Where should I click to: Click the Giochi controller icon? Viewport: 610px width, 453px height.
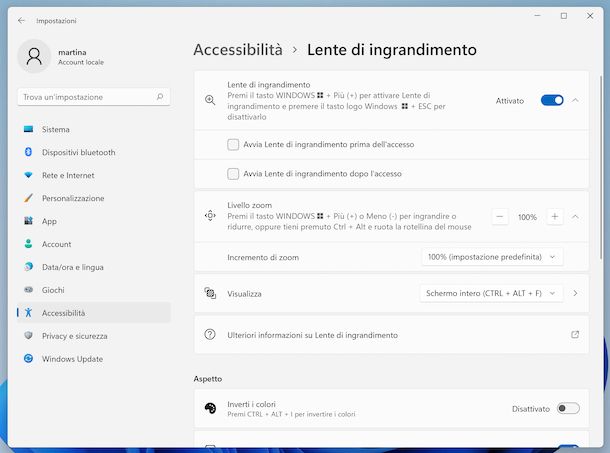tap(28, 290)
